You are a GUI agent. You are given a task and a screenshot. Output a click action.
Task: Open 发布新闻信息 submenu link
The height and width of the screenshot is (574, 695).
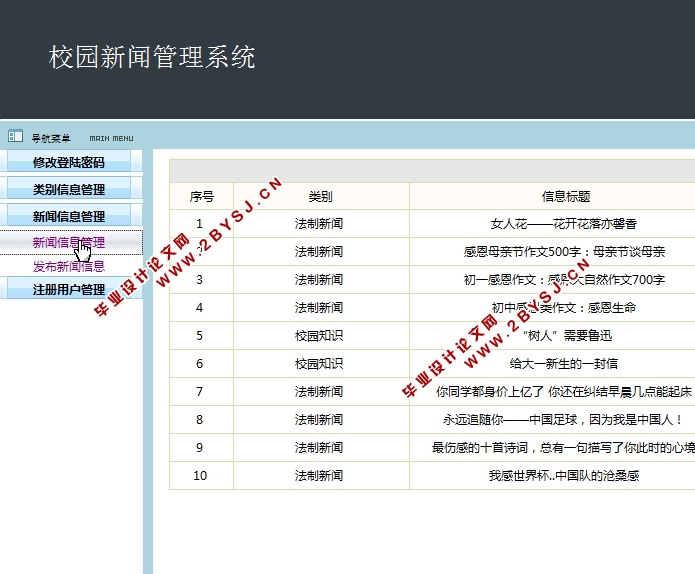tap(69, 266)
